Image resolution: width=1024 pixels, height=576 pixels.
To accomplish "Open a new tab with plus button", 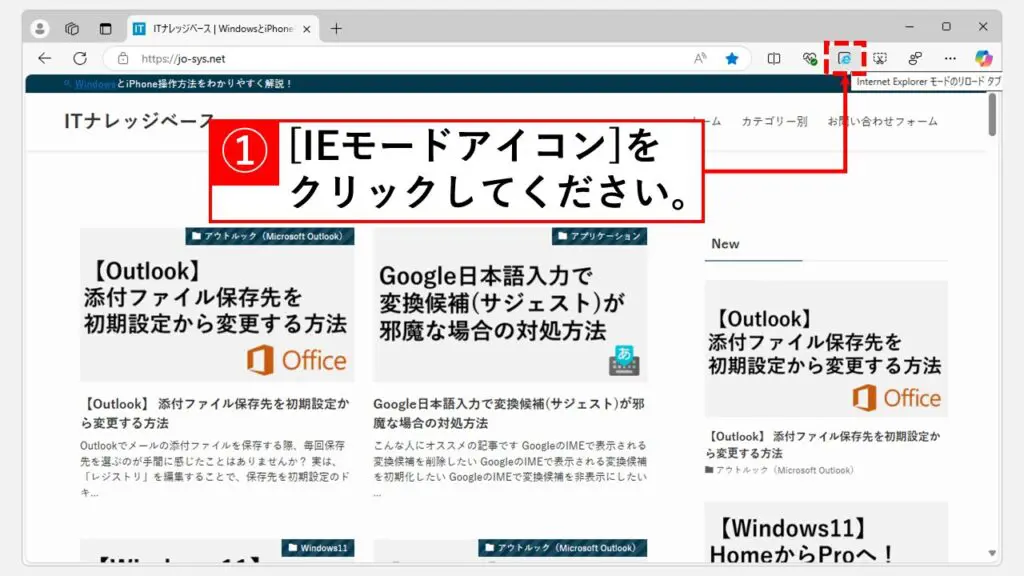I will [336, 28].
